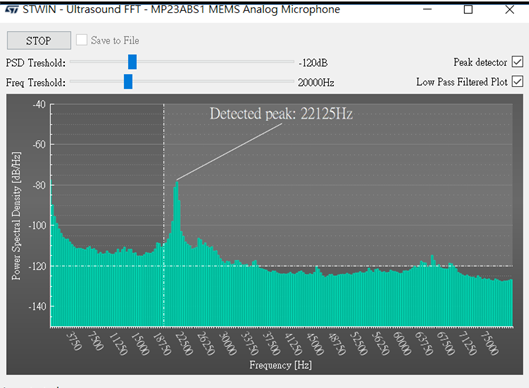The image size is (529, 388).
Task: Click the PSD Treshold slider handle
Action: [132, 62]
